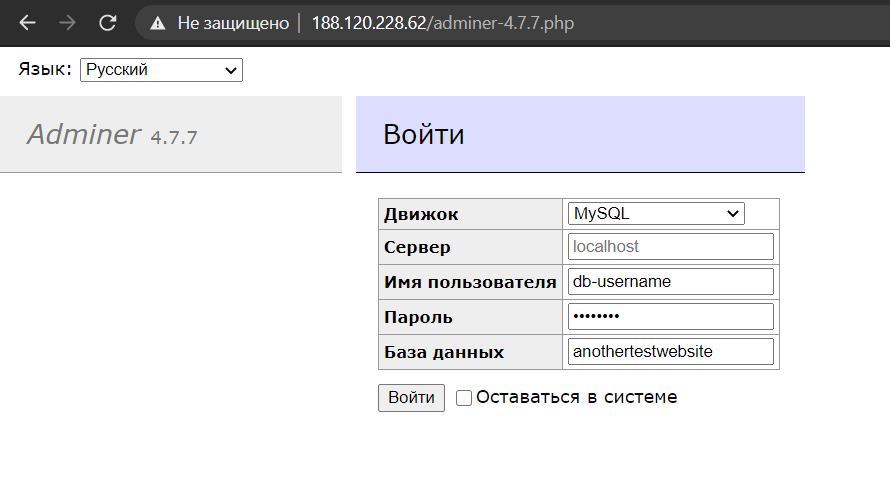Viewport: 890px width, 496px height.
Task: Reload the page with the refresh icon
Action: point(107,23)
